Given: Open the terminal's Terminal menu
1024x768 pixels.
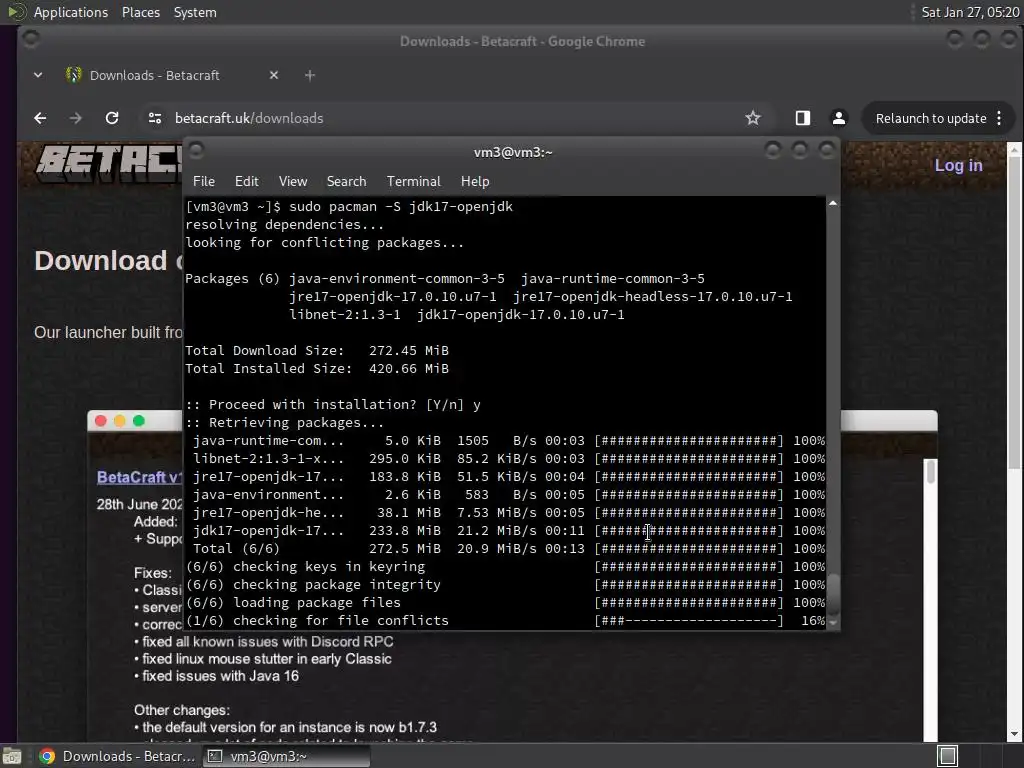Looking at the screenshot, I should pos(413,182).
